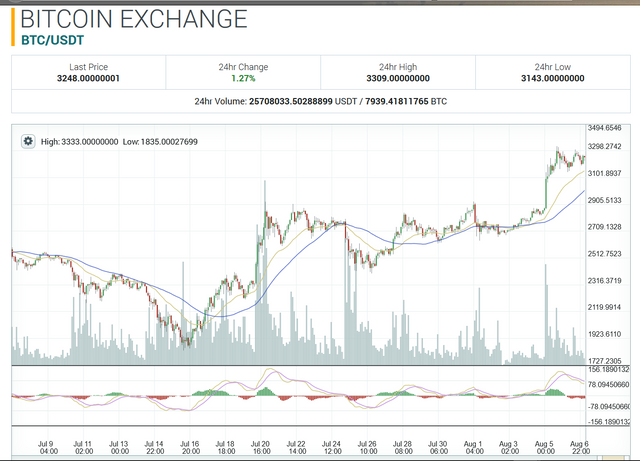Viewport: 640px width, 461px height.
Task: Click the chart Low: 1835.00027699 readout
Action: click(160, 142)
